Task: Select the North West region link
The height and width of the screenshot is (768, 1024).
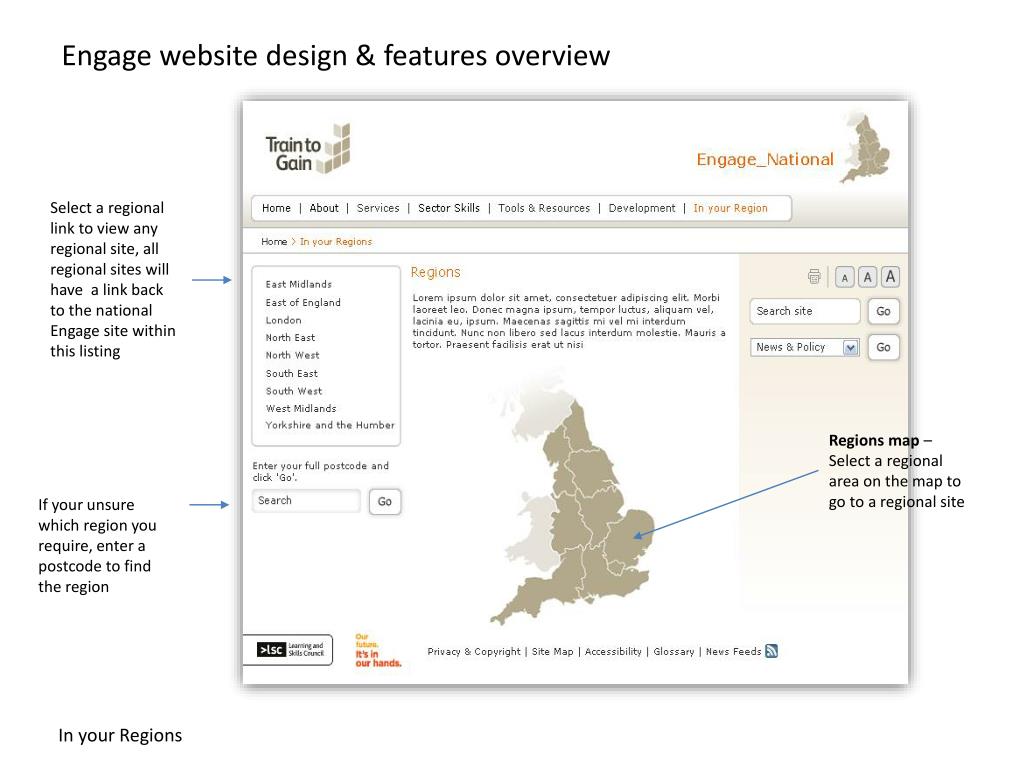Action: 293,355
